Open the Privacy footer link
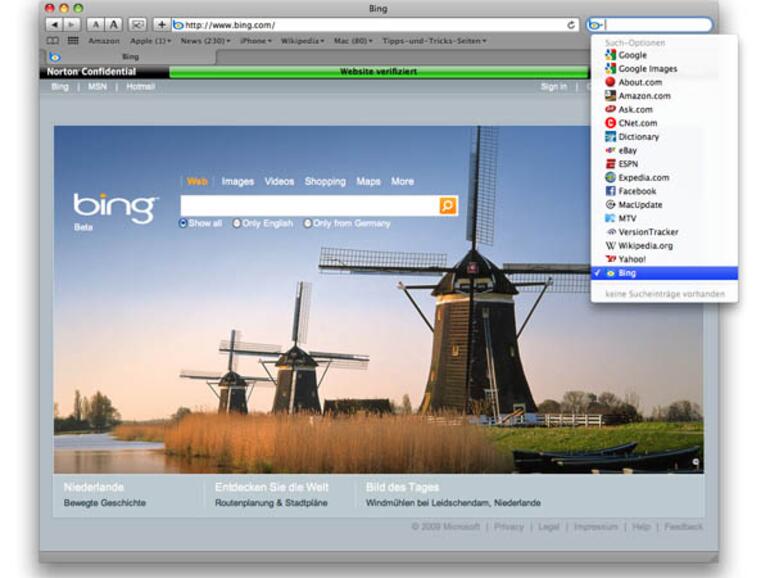Image resolution: width=770 pixels, height=578 pixels. point(509,526)
